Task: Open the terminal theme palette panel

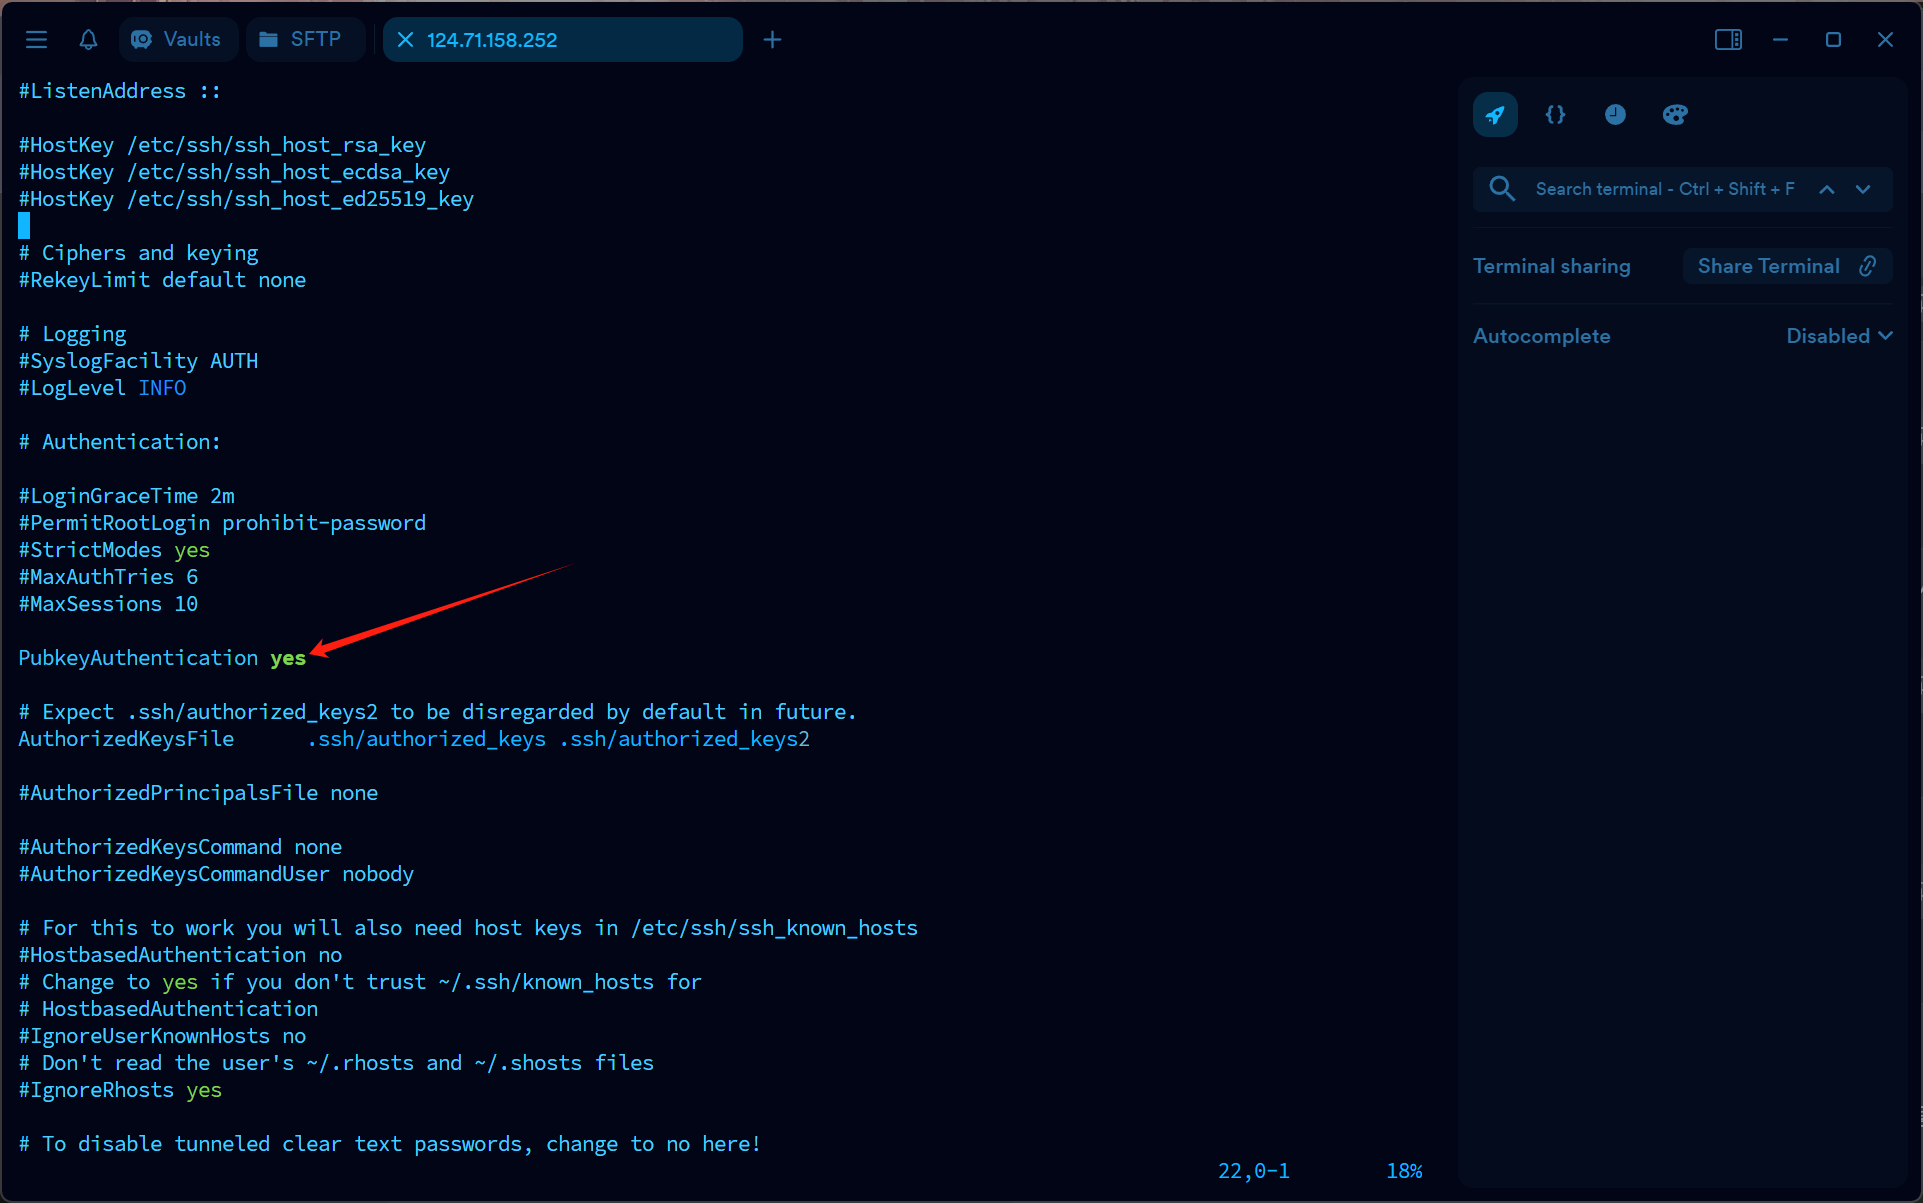Action: 1675,115
